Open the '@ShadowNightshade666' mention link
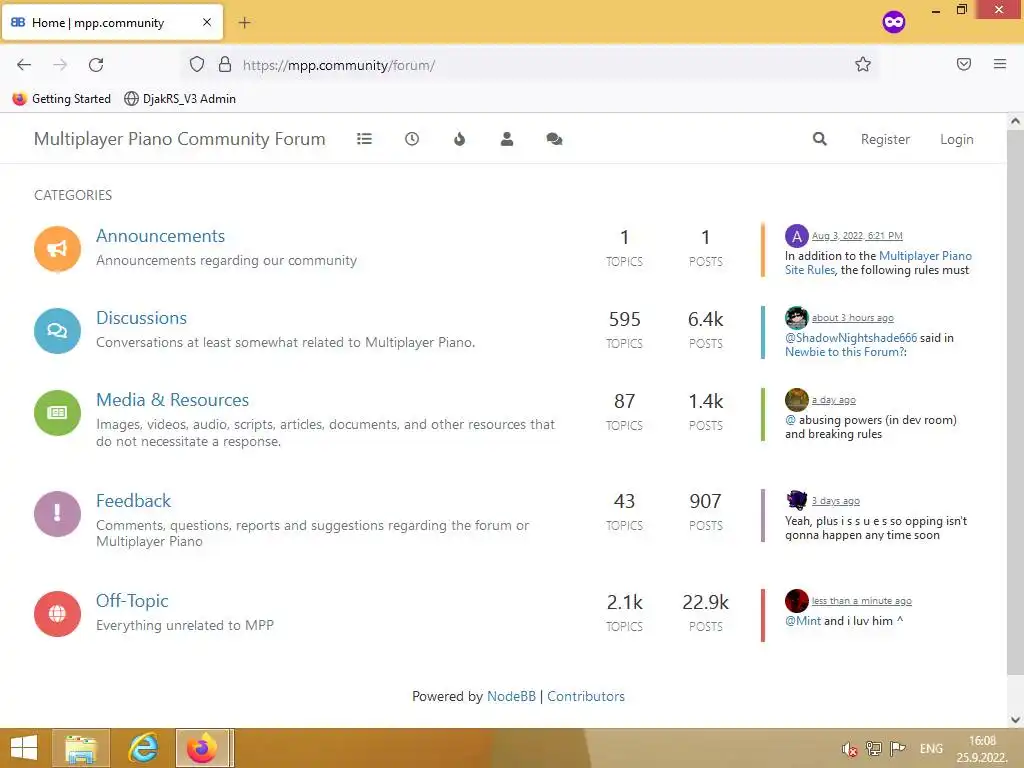The image size is (1024, 768). [x=851, y=338]
